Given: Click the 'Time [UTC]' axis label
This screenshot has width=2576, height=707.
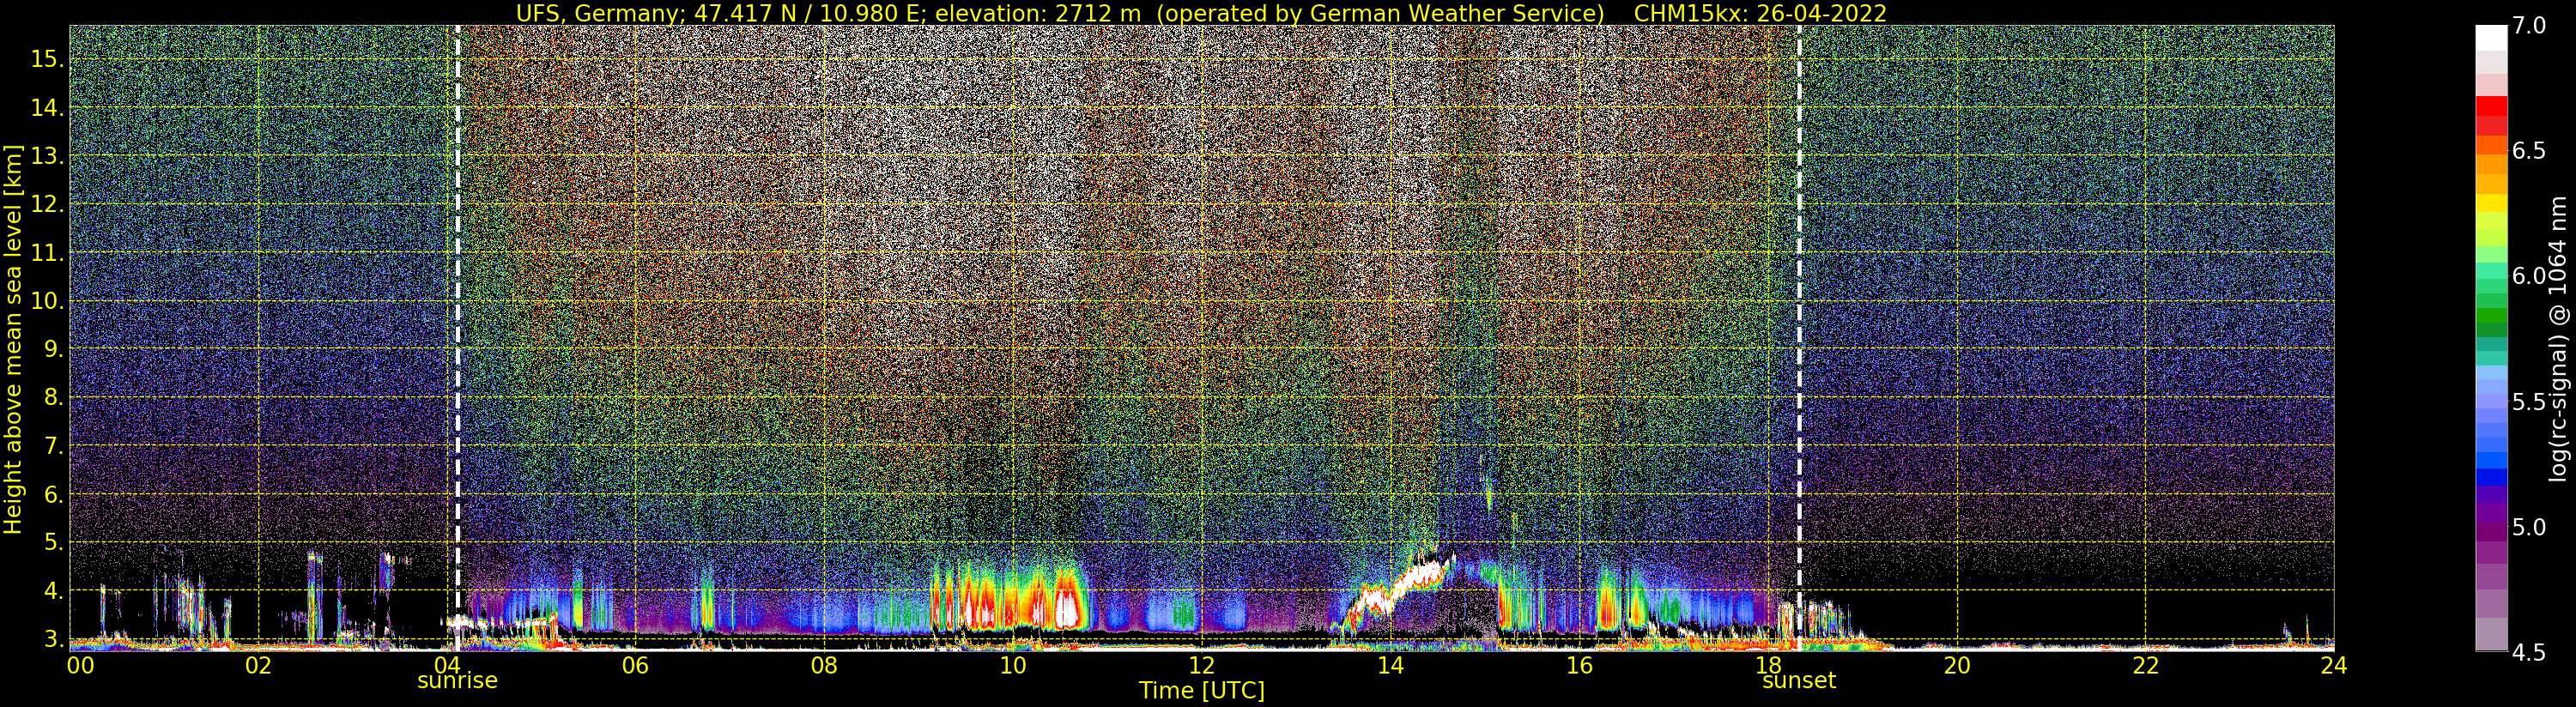Looking at the screenshot, I should 1202,690.
